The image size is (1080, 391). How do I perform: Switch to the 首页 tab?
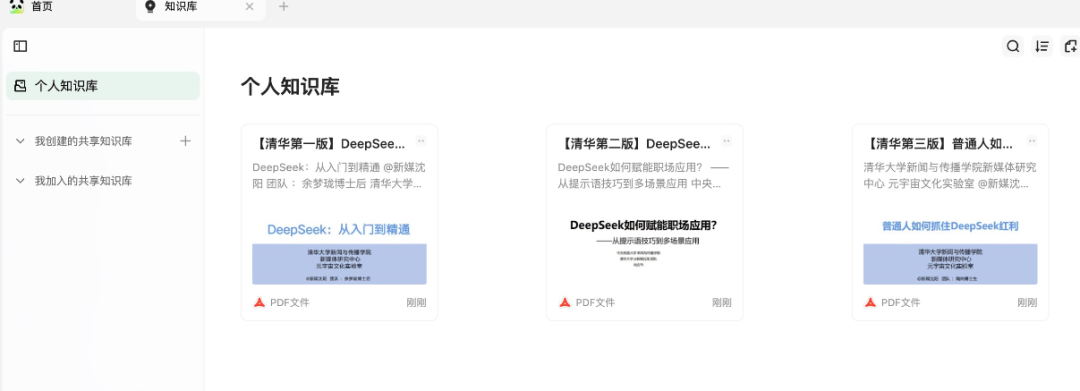coord(42,7)
